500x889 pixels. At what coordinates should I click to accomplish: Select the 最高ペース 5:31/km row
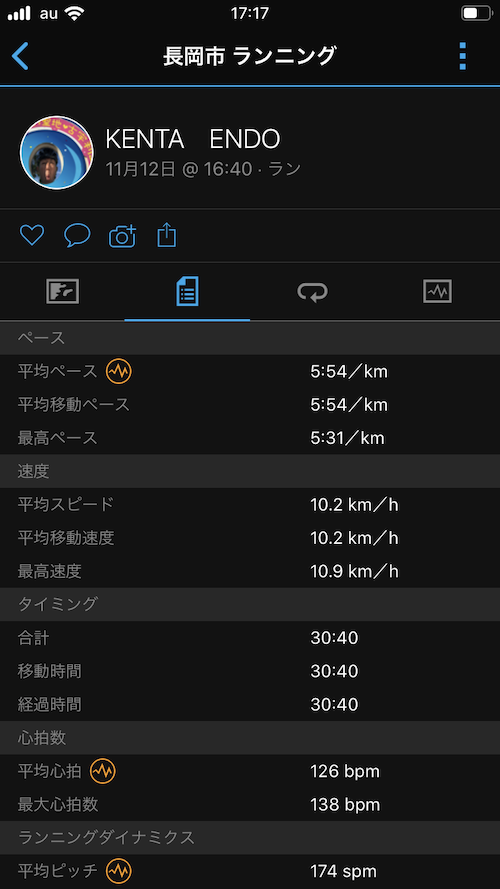coord(250,438)
